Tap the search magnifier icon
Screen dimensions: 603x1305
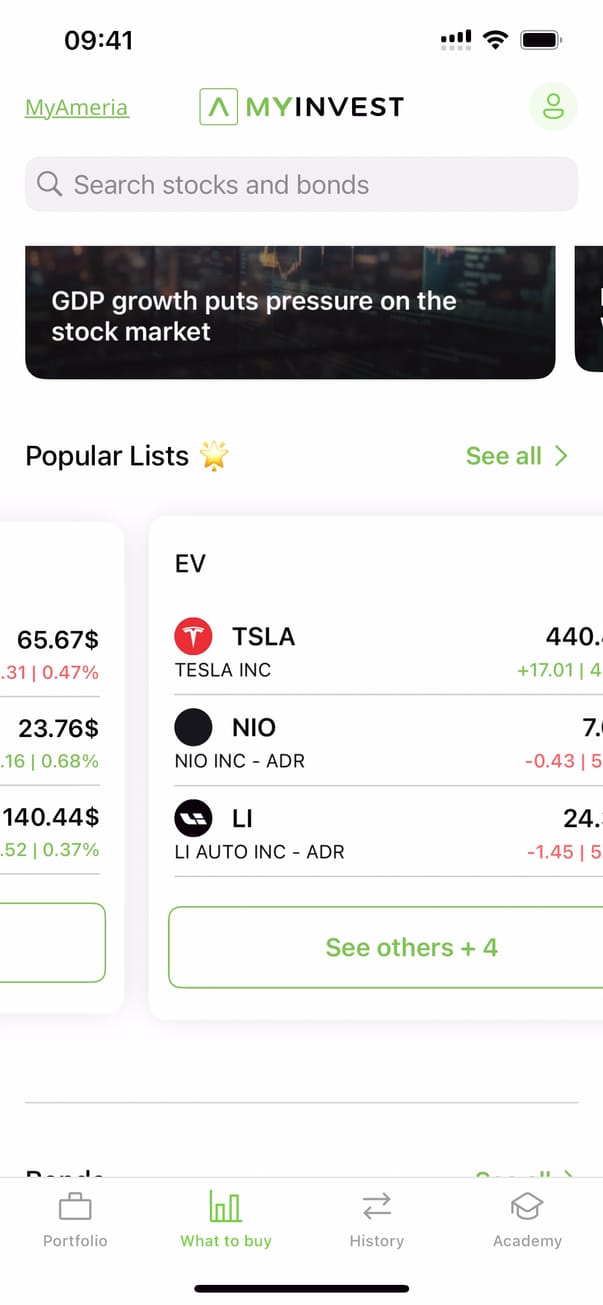pos(49,184)
